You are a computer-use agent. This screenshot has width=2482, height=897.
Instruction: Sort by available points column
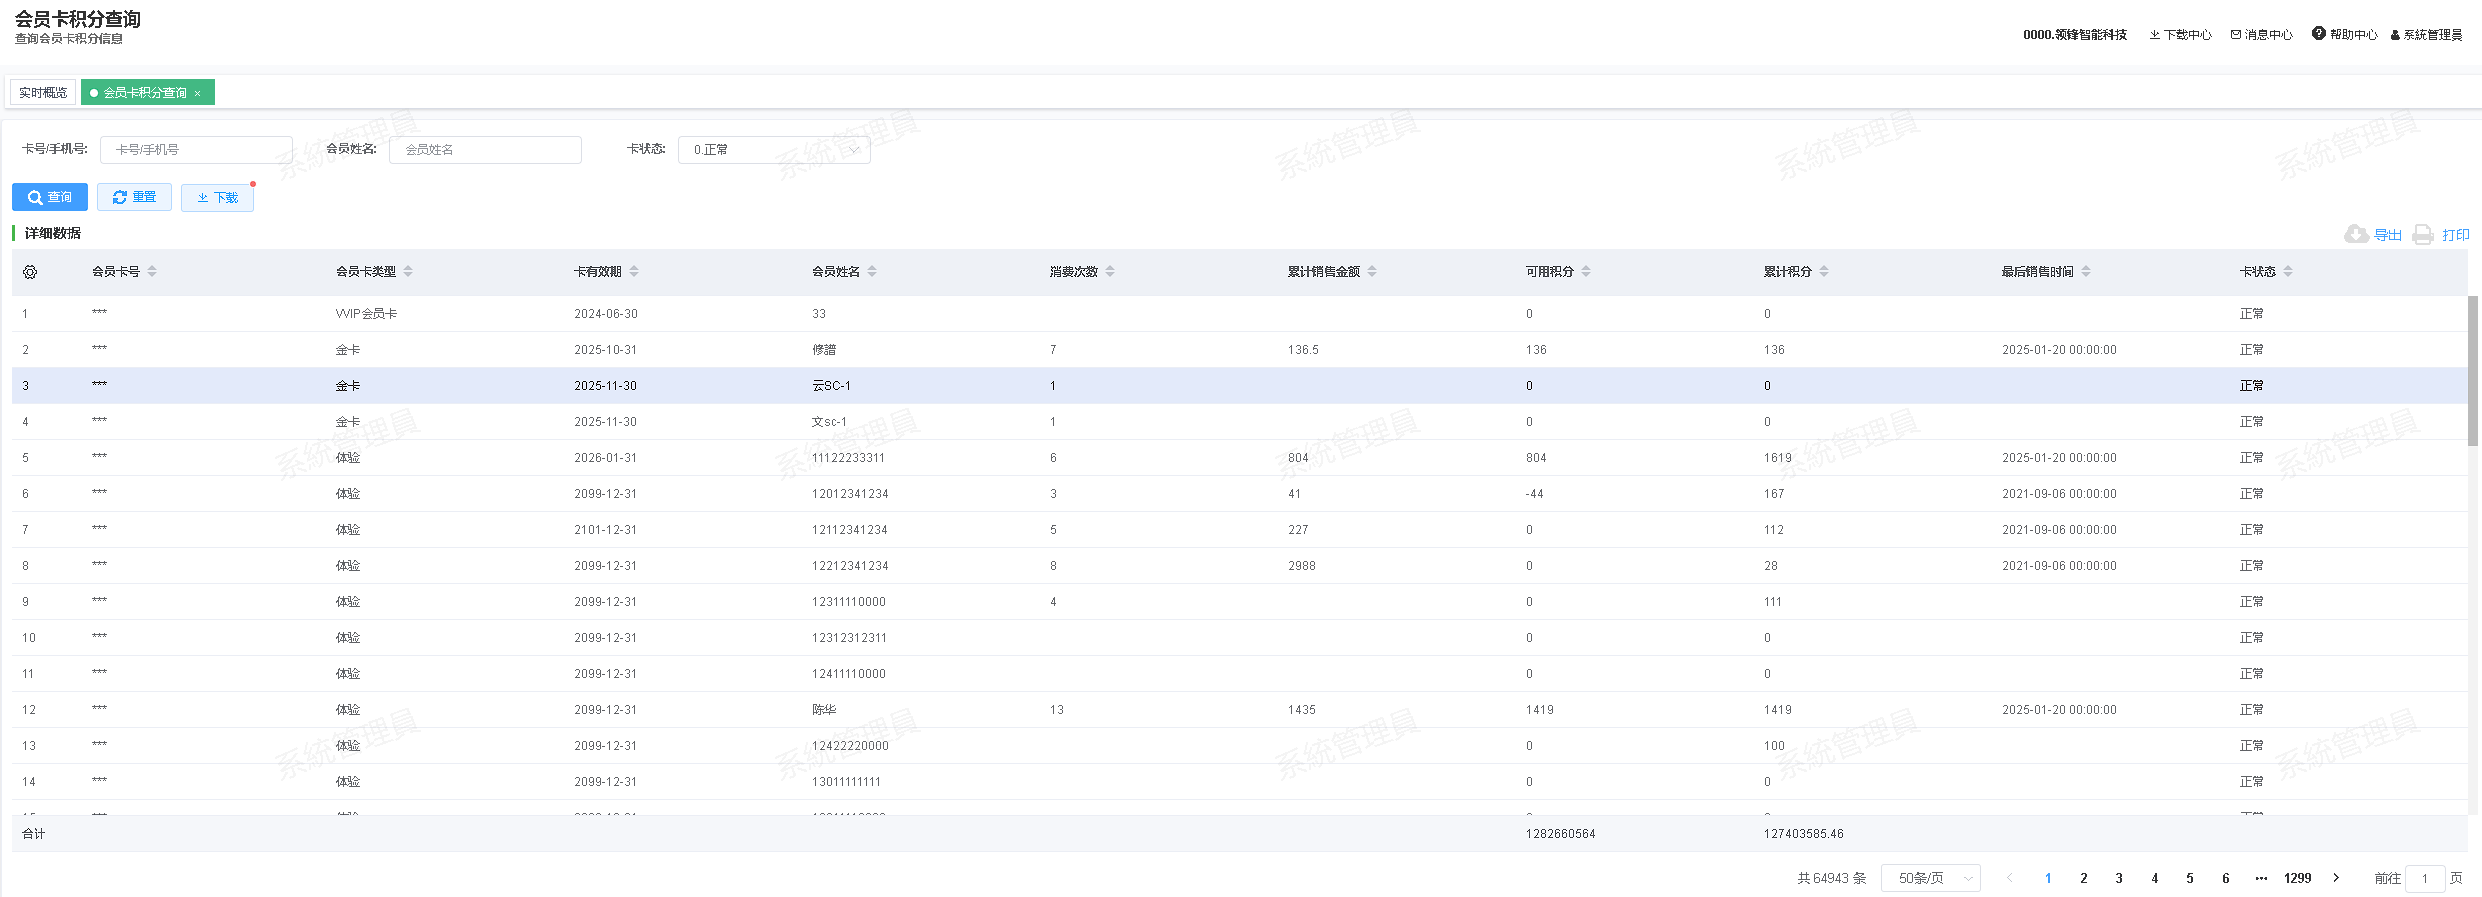(1586, 272)
